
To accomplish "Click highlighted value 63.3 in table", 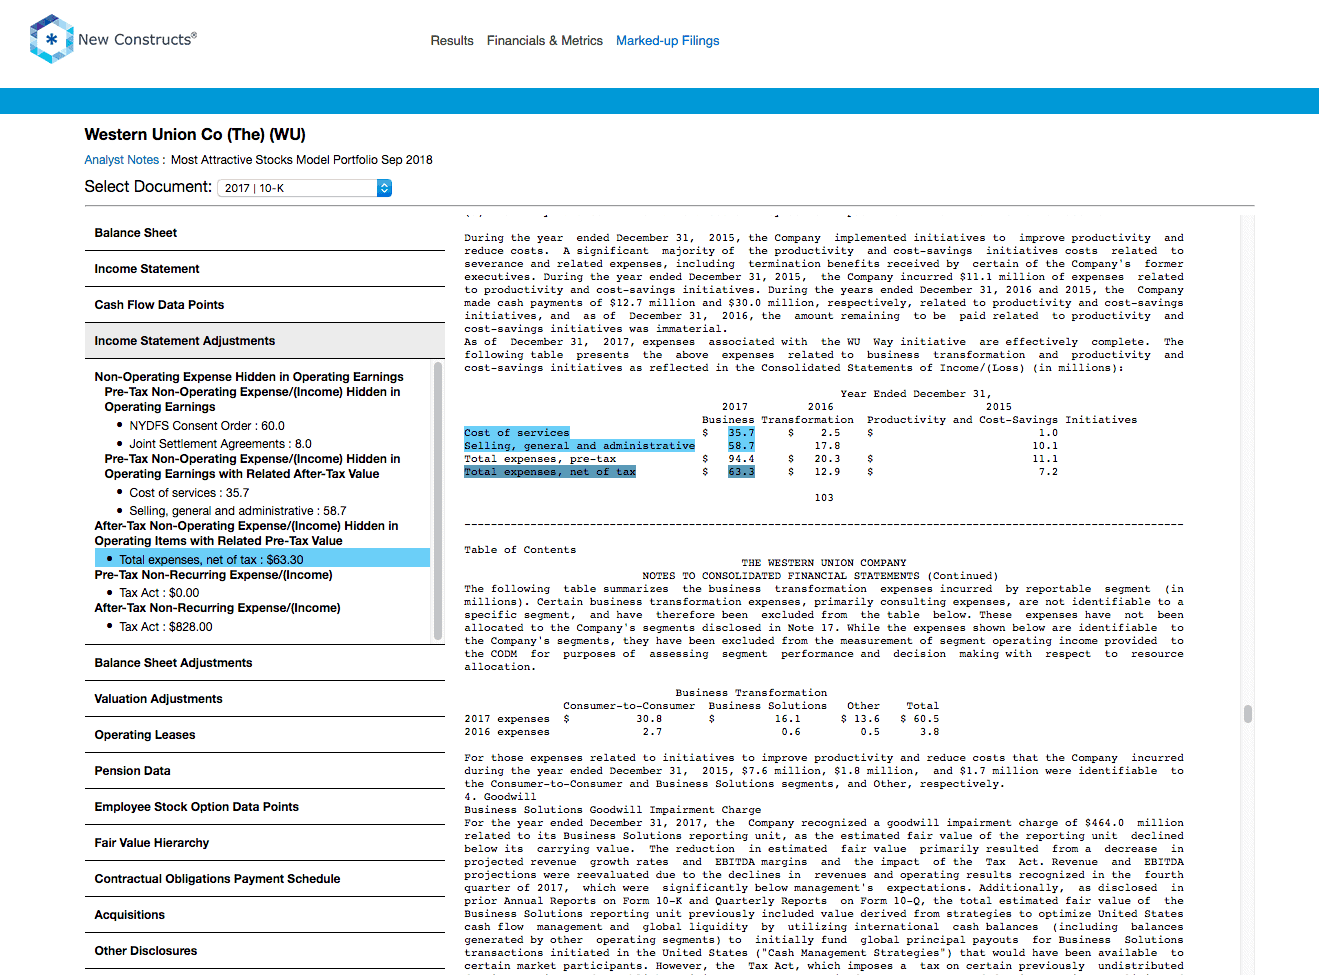I will (x=741, y=472).
